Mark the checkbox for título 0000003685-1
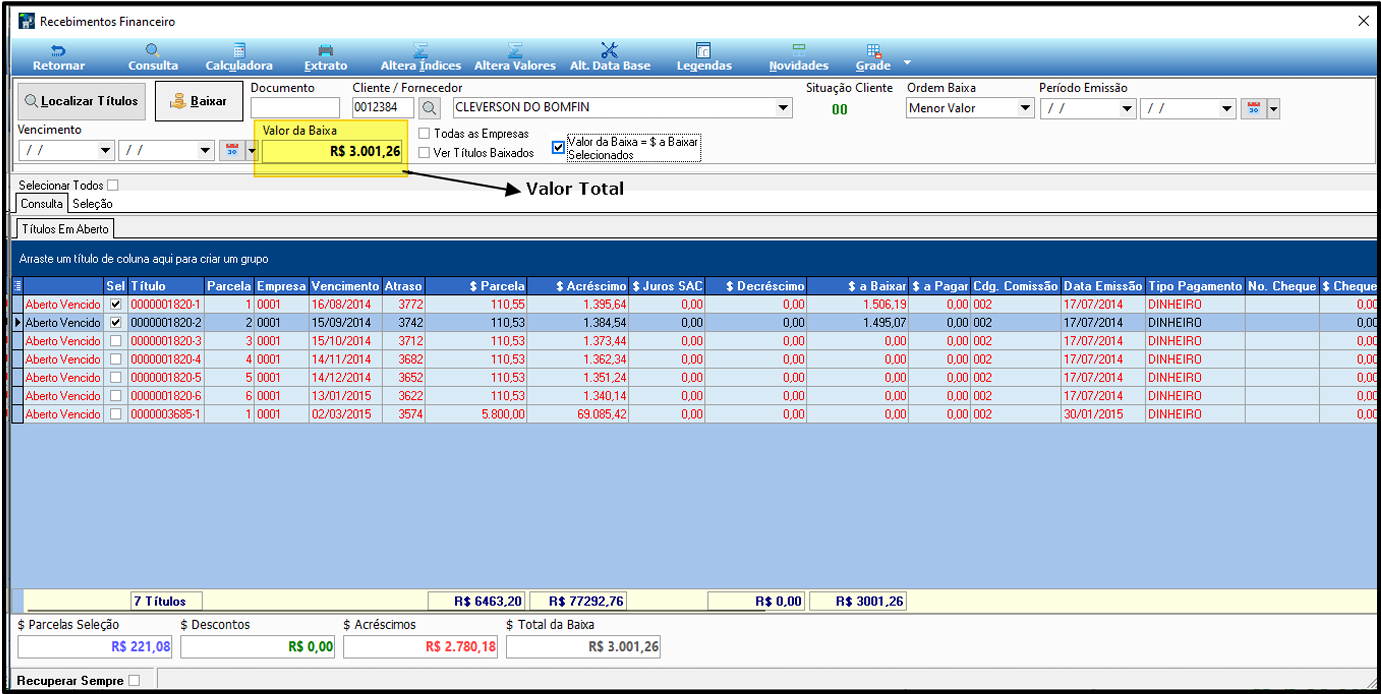Screen dimensions: 1381x694 point(116,414)
